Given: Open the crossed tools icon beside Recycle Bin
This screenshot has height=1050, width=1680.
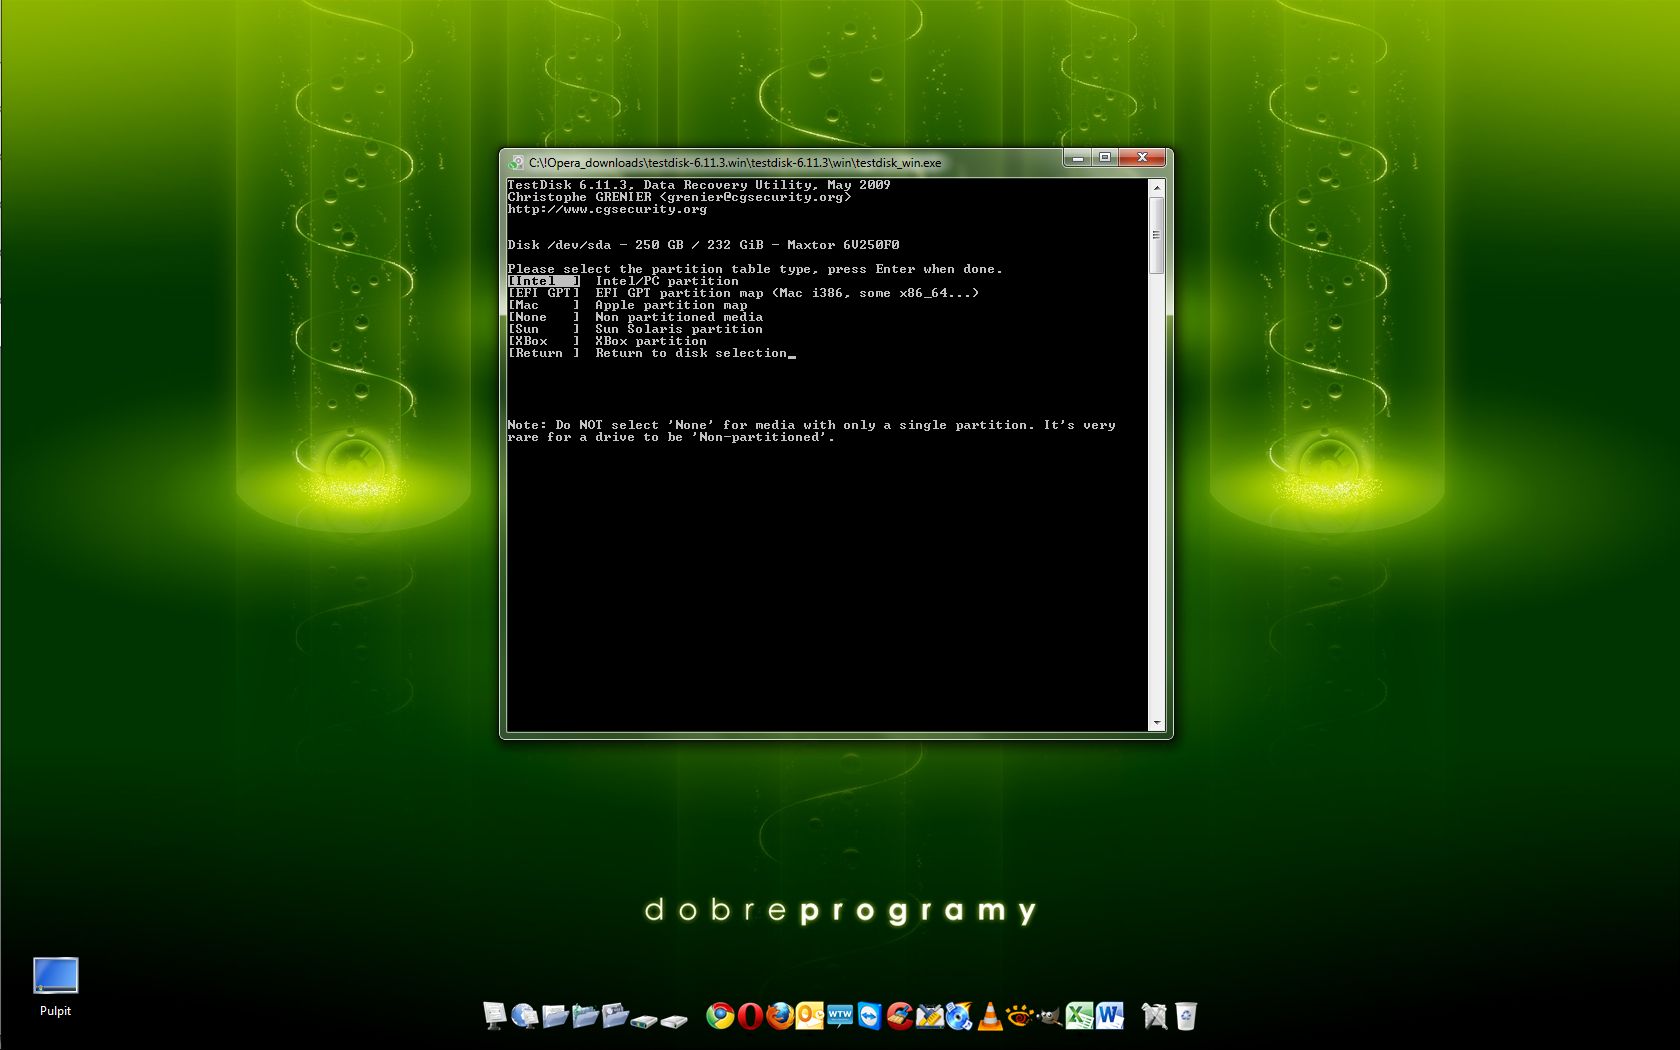Looking at the screenshot, I should tap(1155, 1016).
